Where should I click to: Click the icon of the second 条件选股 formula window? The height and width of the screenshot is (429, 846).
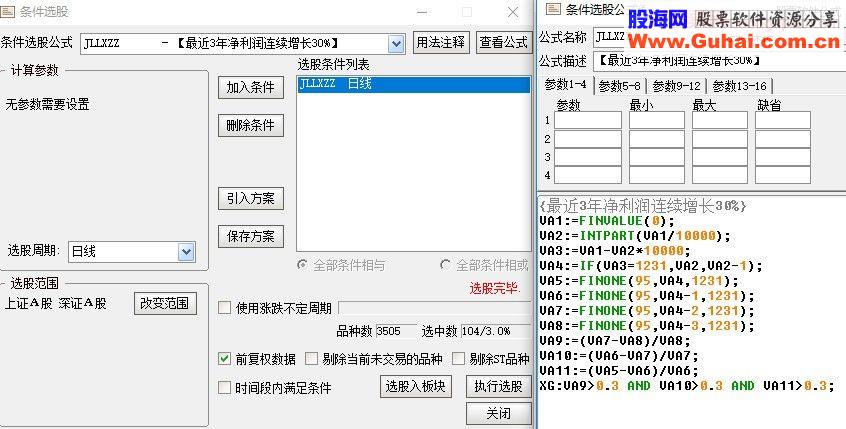point(553,9)
